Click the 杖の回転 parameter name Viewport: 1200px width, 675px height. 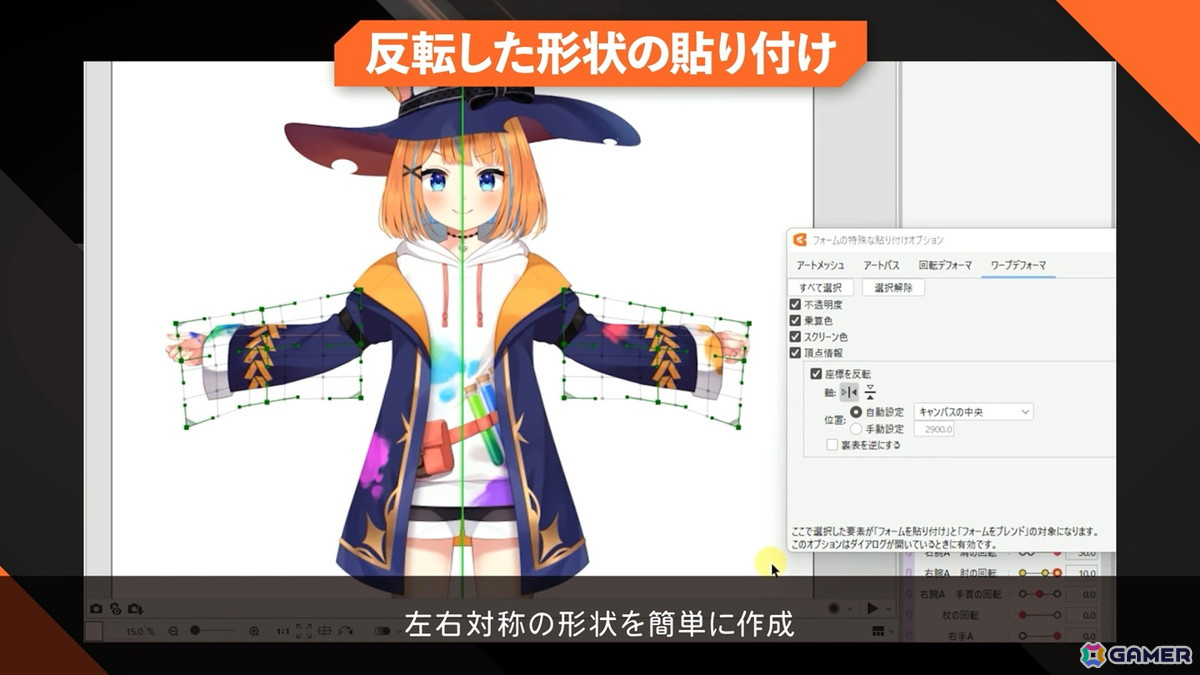point(961,615)
